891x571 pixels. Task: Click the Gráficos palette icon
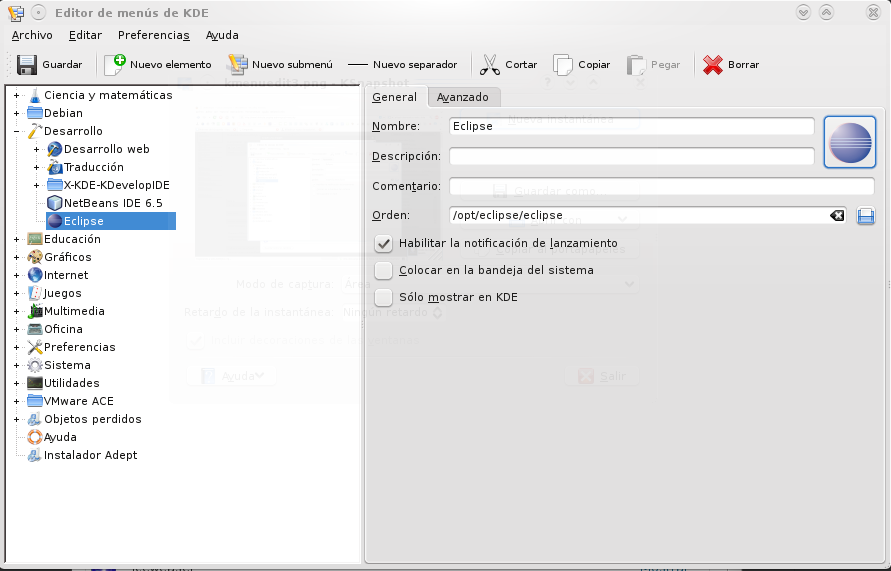[x=35, y=257]
